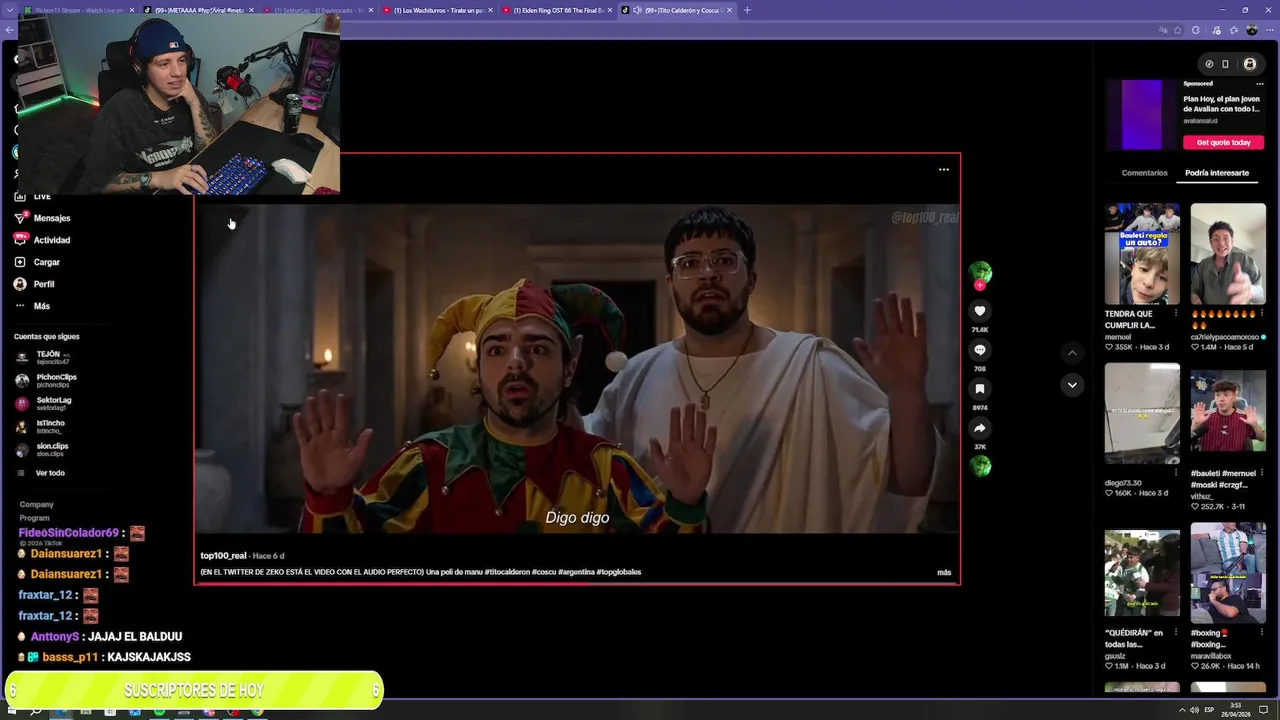Open Perfil in the sidebar
Screen dimensions: 1280x720
pyautogui.click(x=35, y=284)
